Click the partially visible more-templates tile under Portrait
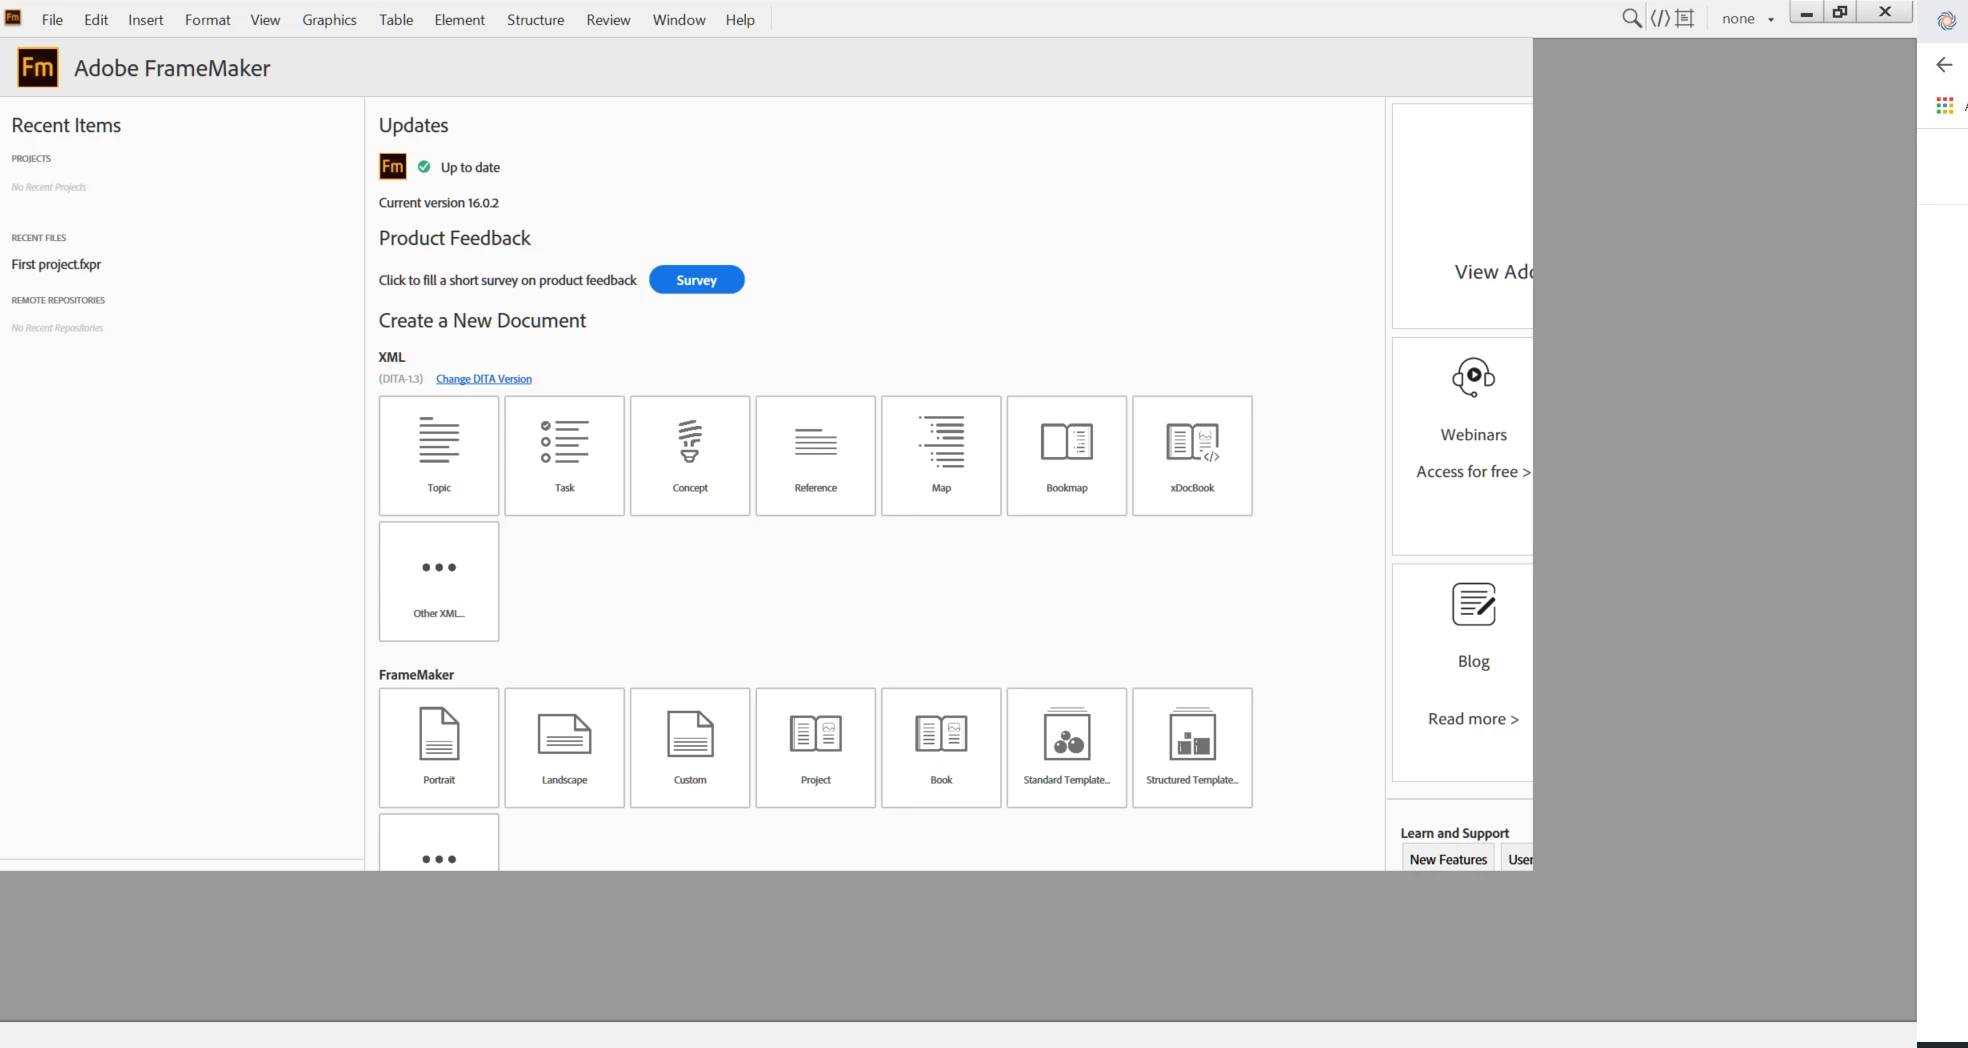This screenshot has width=1968, height=1048. point(439,842)
